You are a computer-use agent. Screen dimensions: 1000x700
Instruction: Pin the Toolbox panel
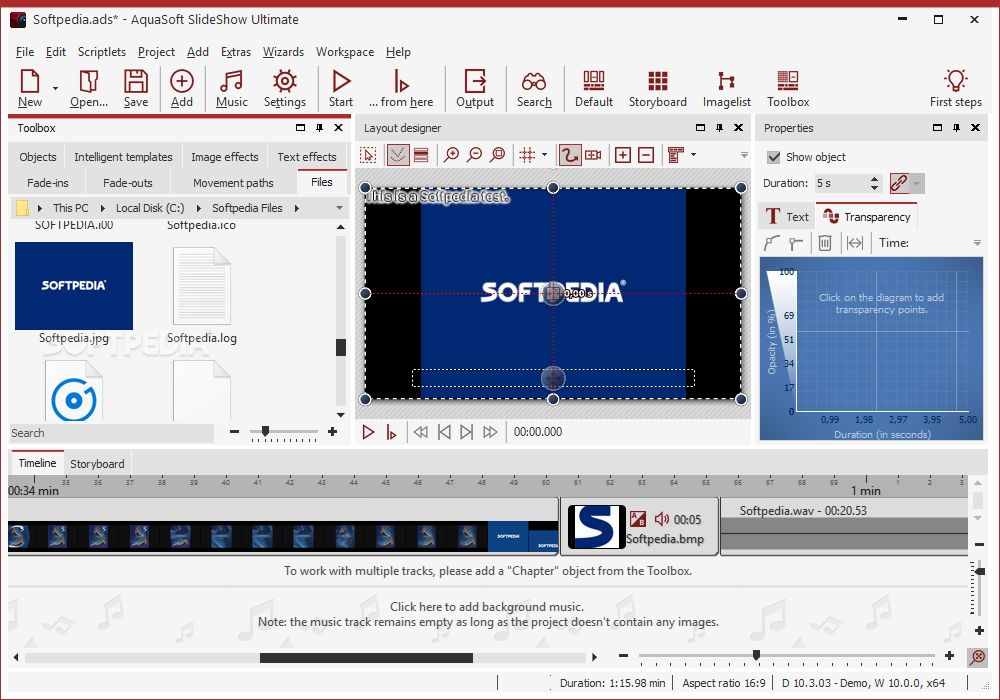(320, 128)
